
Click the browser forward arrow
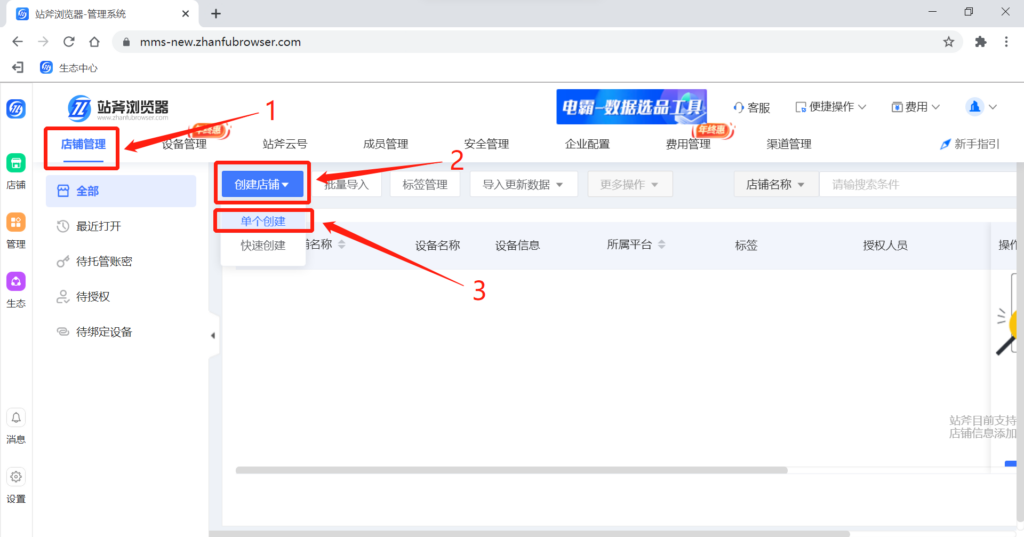point(43,42)
